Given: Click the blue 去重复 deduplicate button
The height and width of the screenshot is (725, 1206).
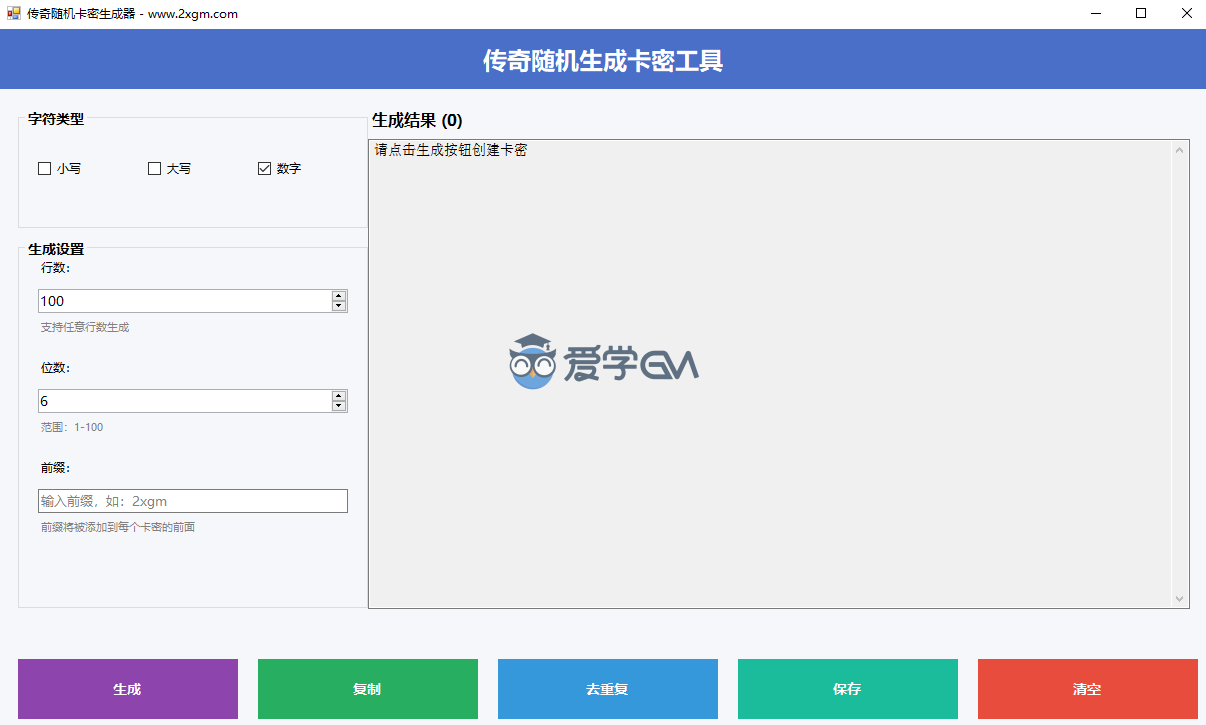Looking at the screenshot, I should [x=608, y=689].
